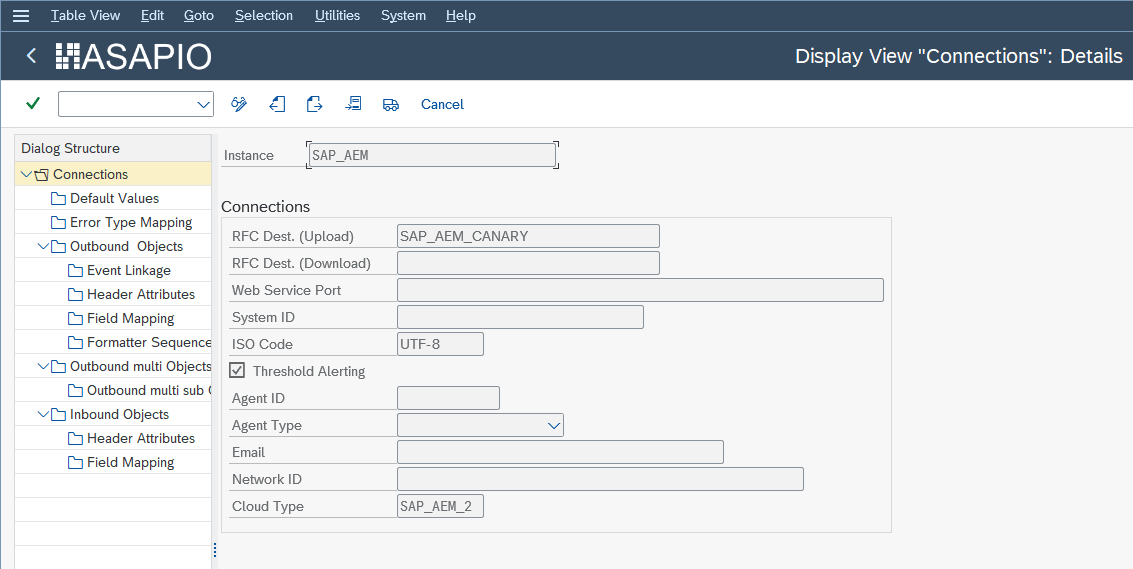
Task: Click the Network ID field
Action: (600, 479)
